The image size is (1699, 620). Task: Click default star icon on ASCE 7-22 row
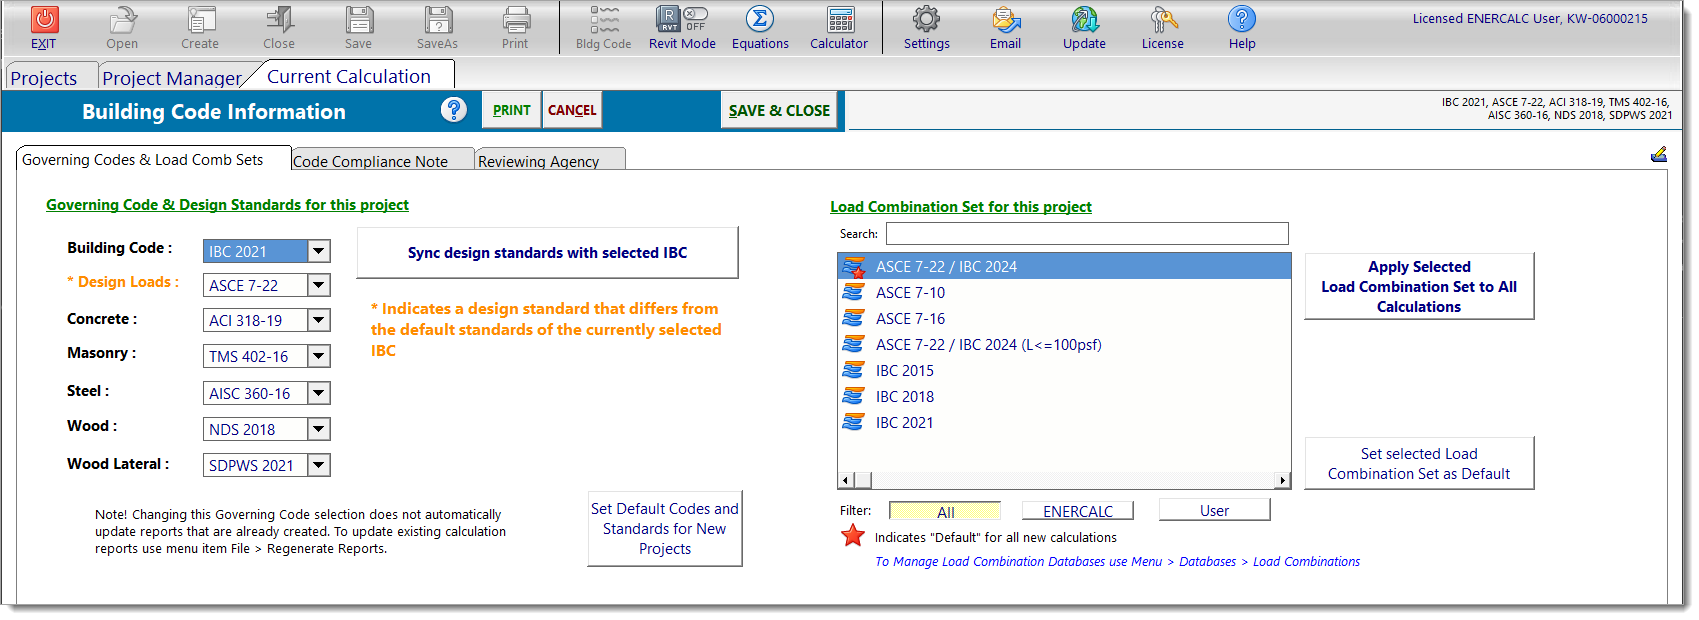[858, 272]
